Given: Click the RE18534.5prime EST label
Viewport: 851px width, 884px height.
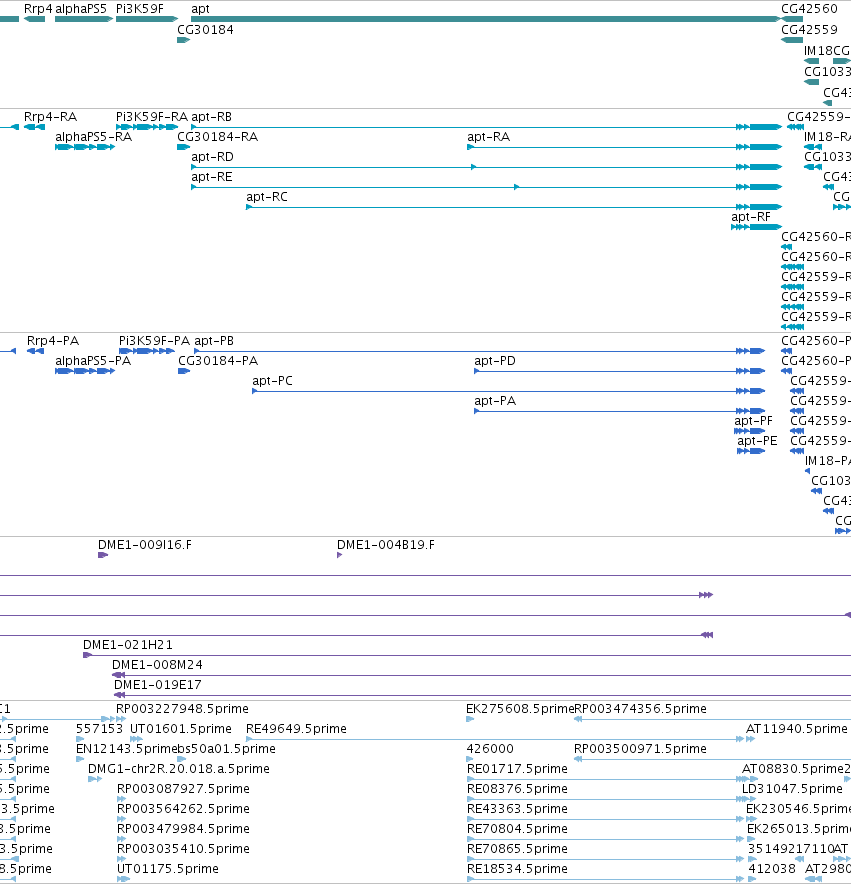Looking at the screenshot, I should pyautogui.click(x=517, y=869).
